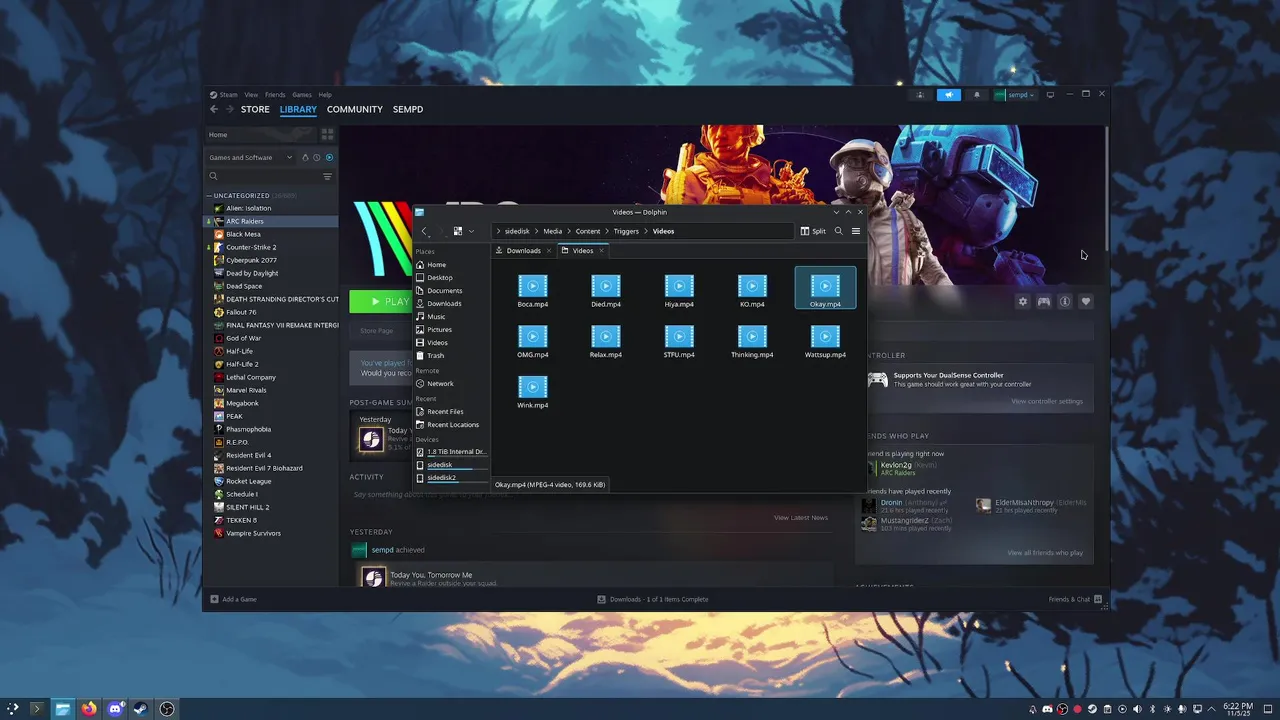The width and height of the screenshot is (1280, 720).
Task: Go back with Steam's back arrow
Action: point(213,109)
